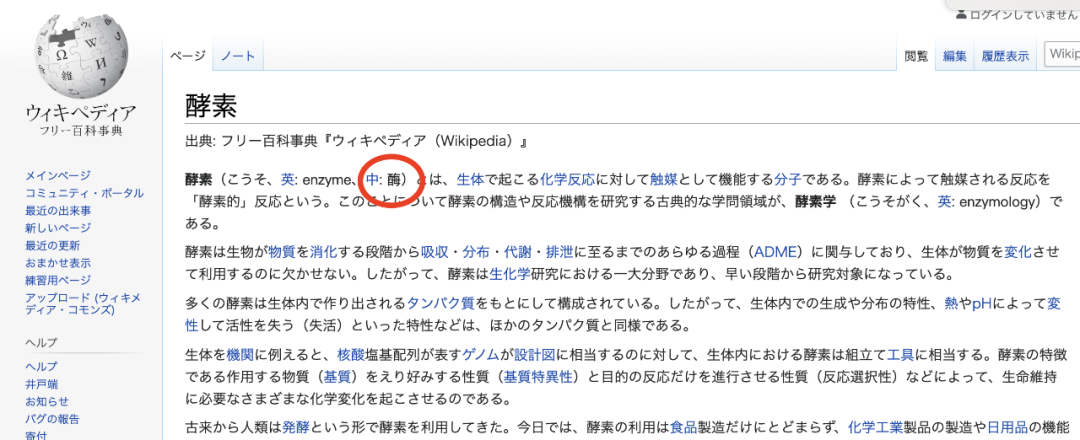The height and width of the screenshot is (440, 1080).
Task: Follow the 工具 link
Action: [901, 355]
